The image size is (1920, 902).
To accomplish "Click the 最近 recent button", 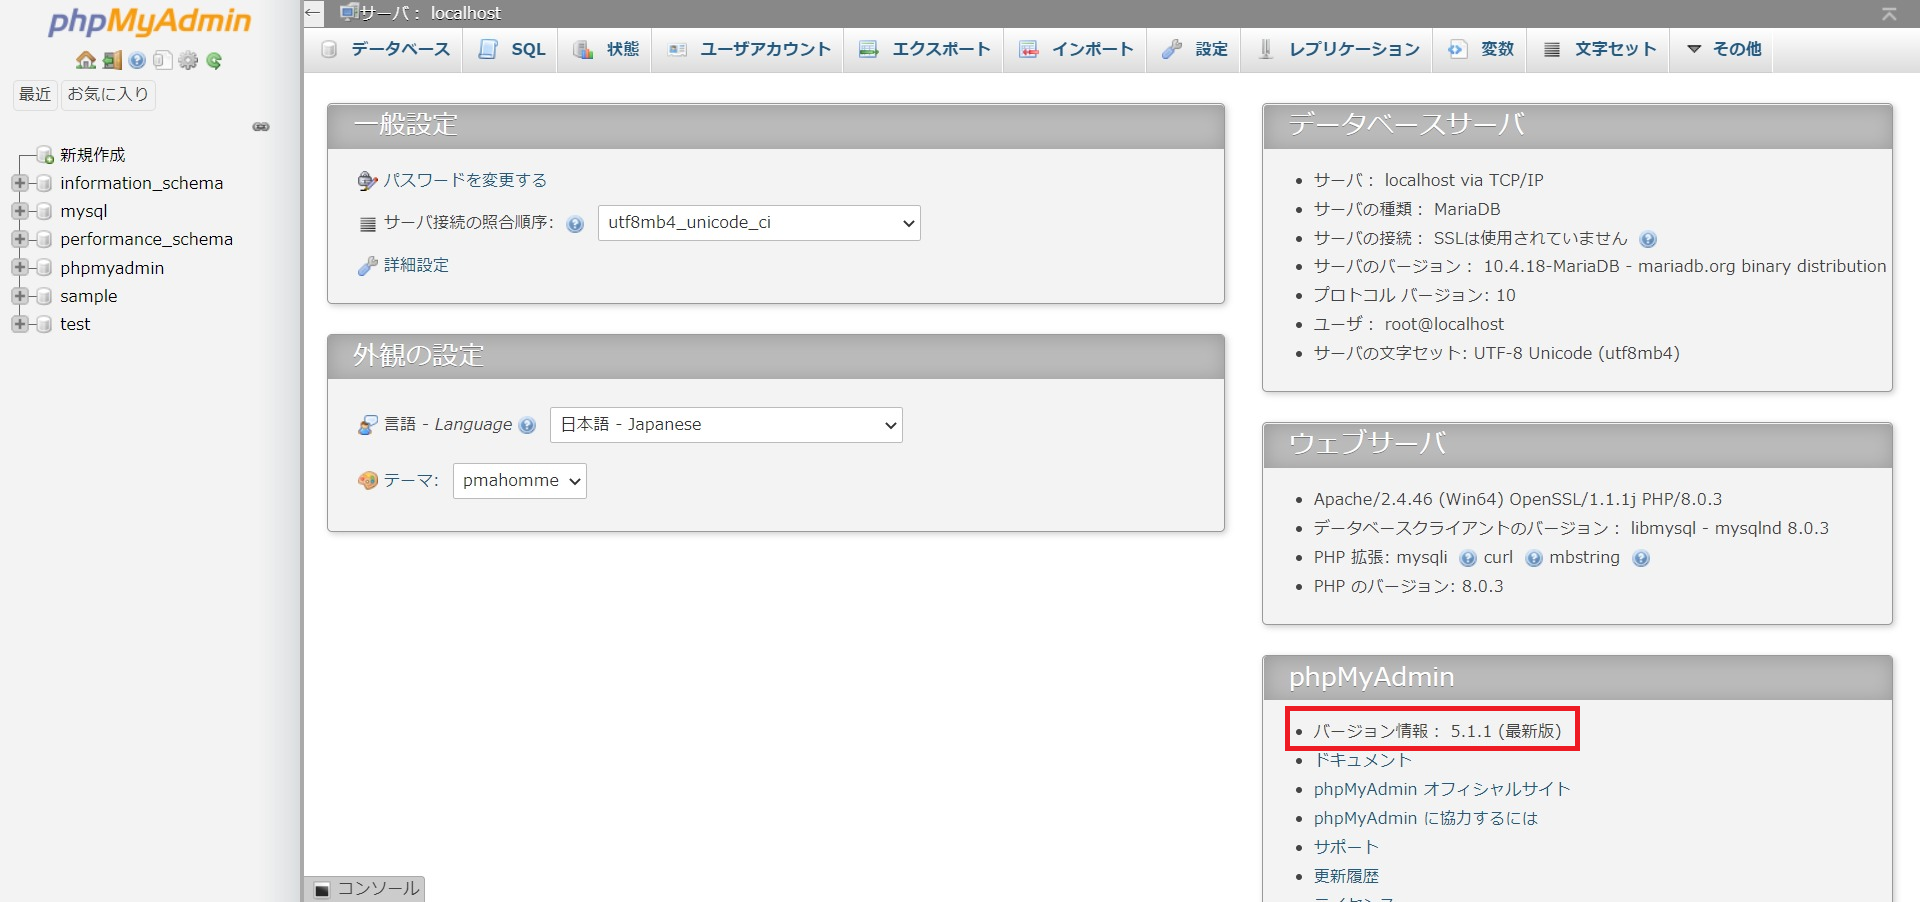I will tap(35, 94).
